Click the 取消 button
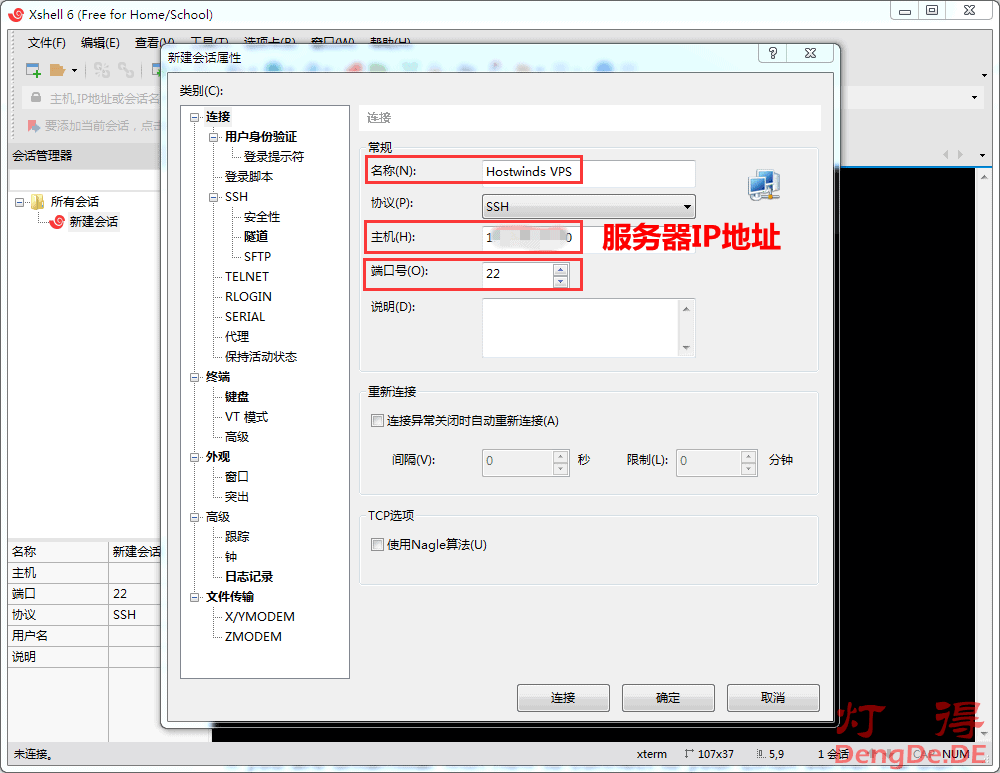This screenshot has height=773, width=1000. (x=773, y=698)
